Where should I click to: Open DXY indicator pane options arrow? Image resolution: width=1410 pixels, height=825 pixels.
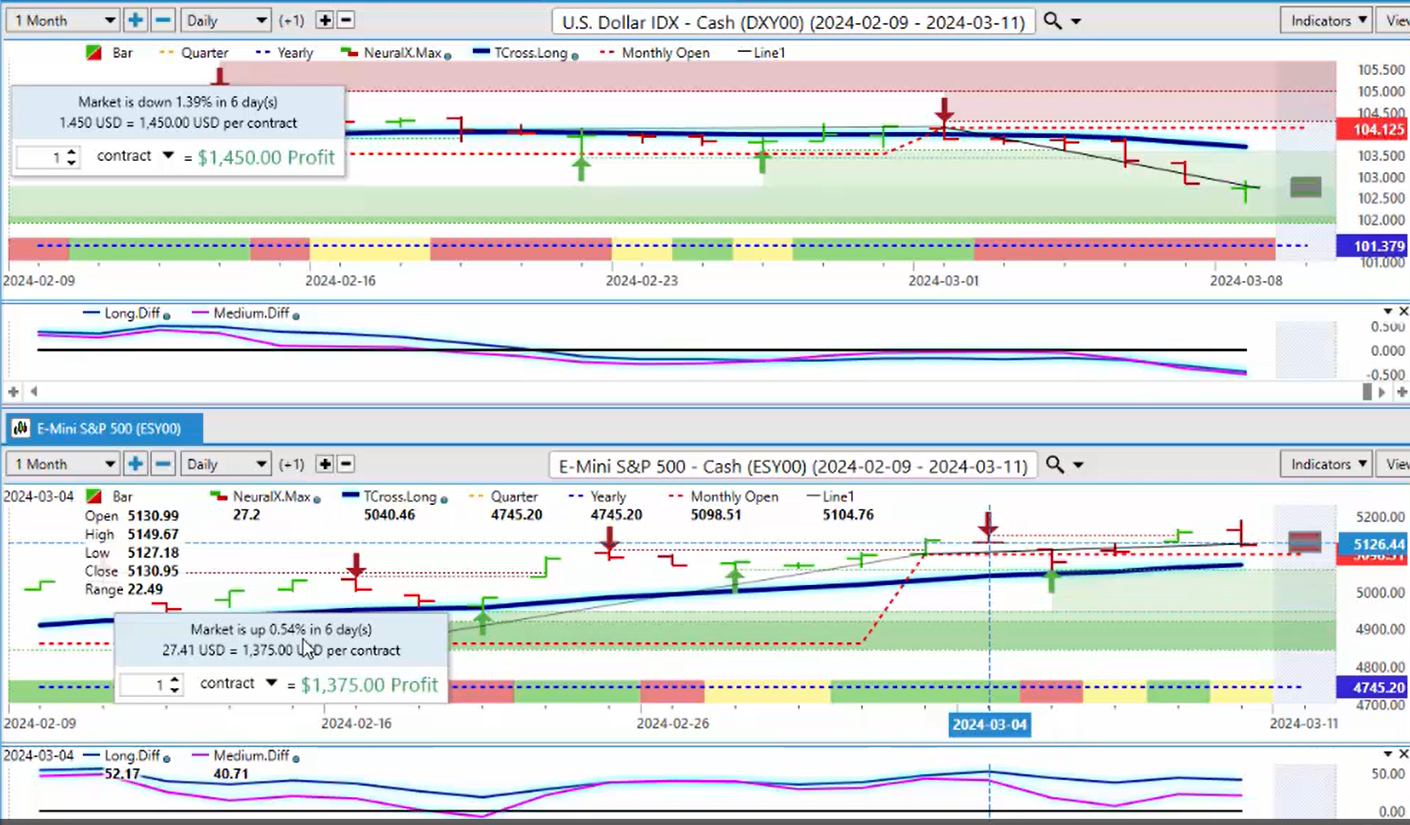1387,312
